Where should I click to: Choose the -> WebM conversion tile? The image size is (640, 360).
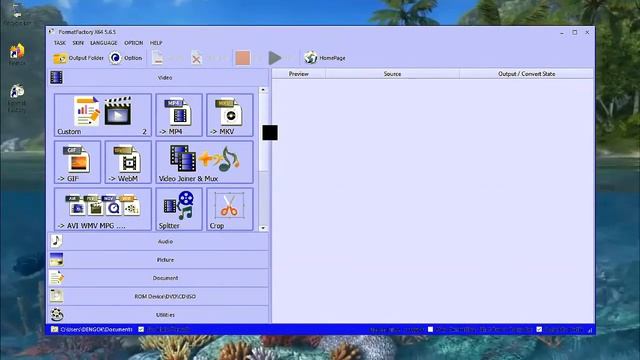128,162
